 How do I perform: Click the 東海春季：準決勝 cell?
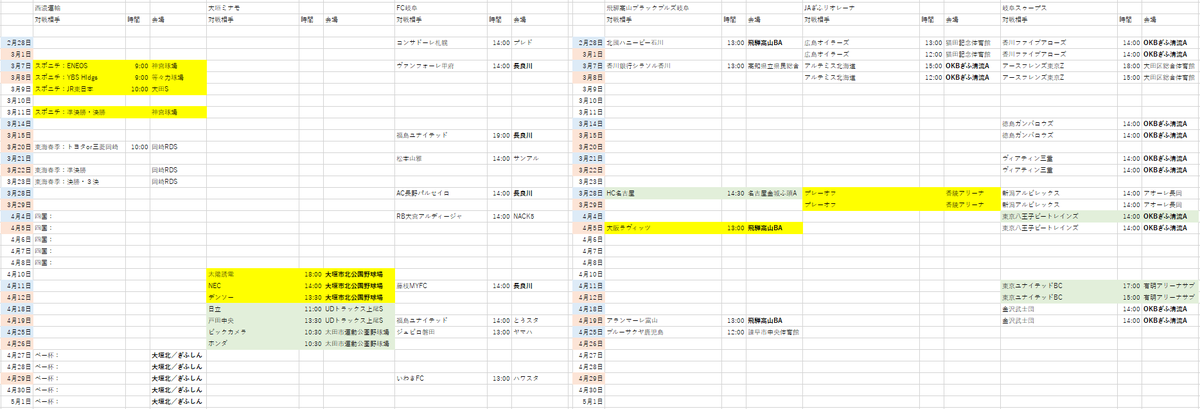(x=80, y=170)
